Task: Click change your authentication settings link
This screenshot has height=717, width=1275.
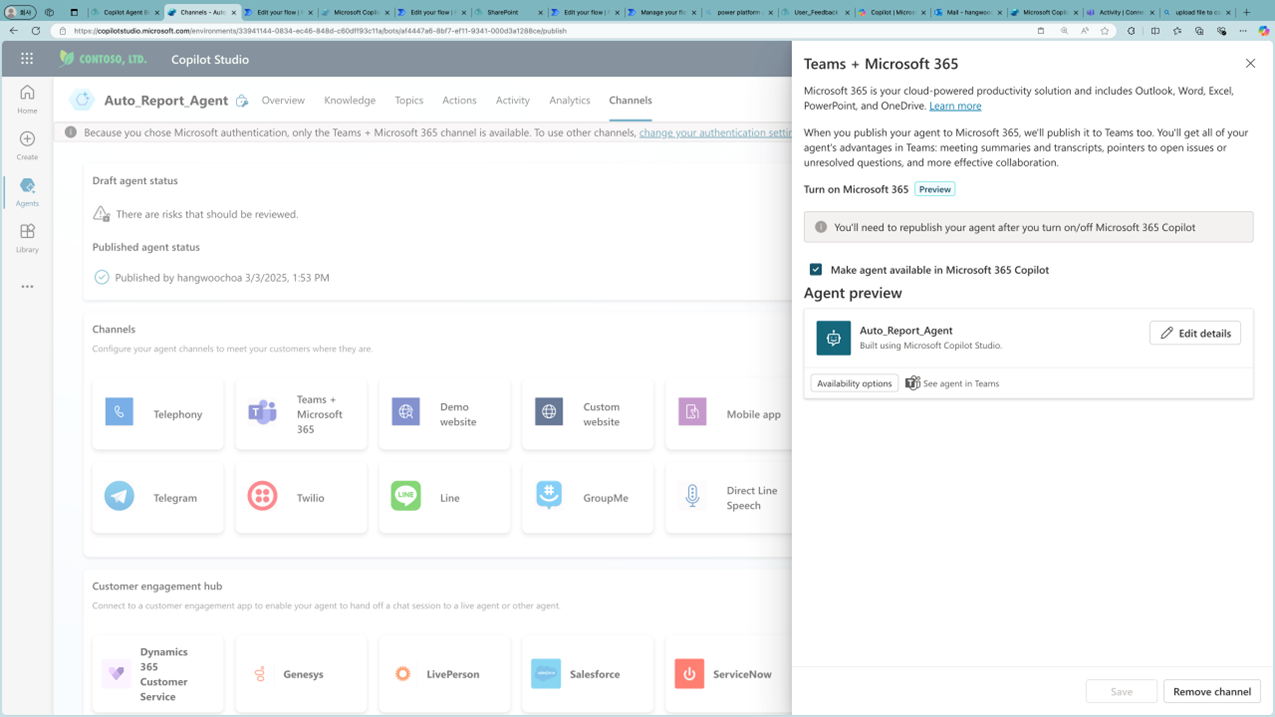Action: click(716, 132)
